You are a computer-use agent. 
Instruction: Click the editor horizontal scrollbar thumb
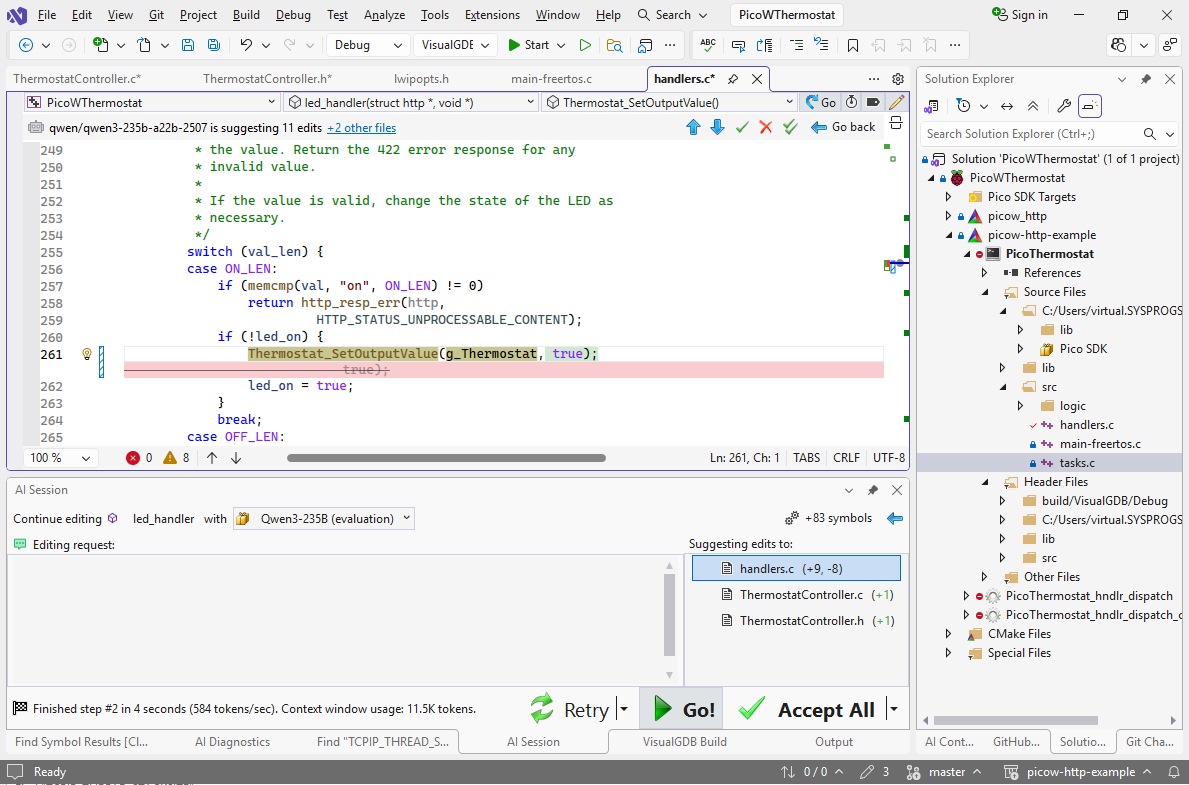(x=446, y=458)
